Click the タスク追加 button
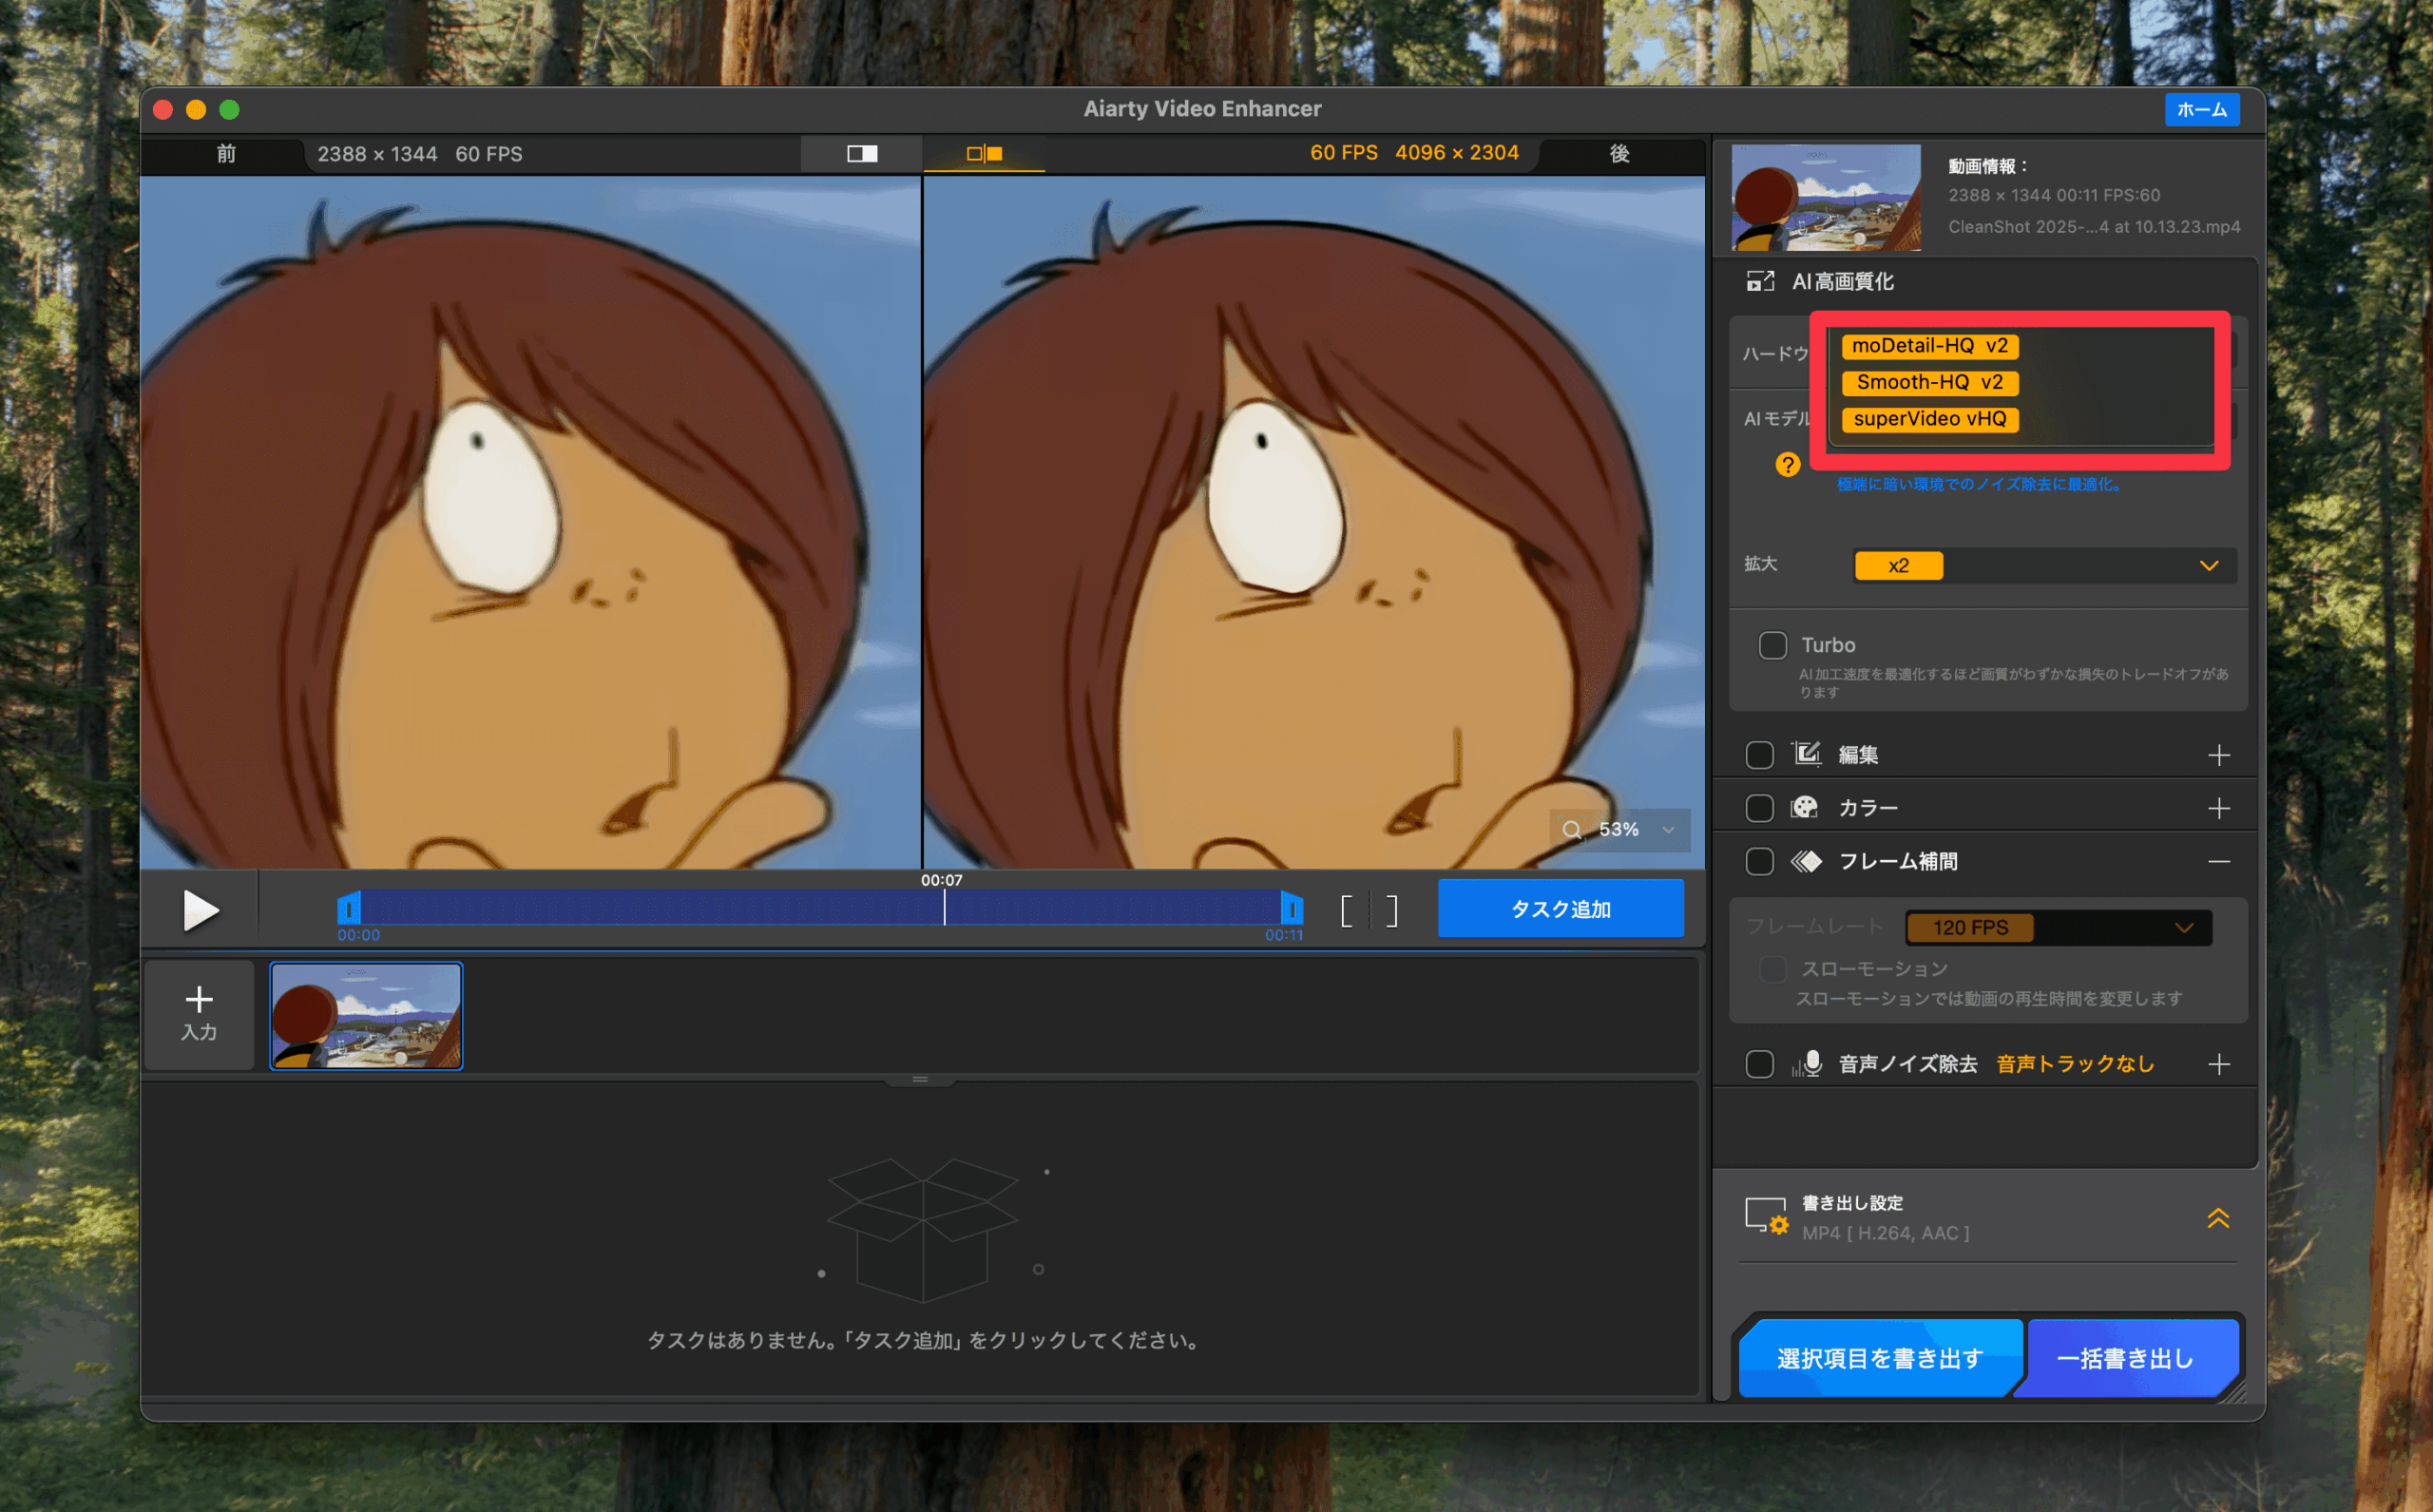2433x1512 pixels. 1559,909
